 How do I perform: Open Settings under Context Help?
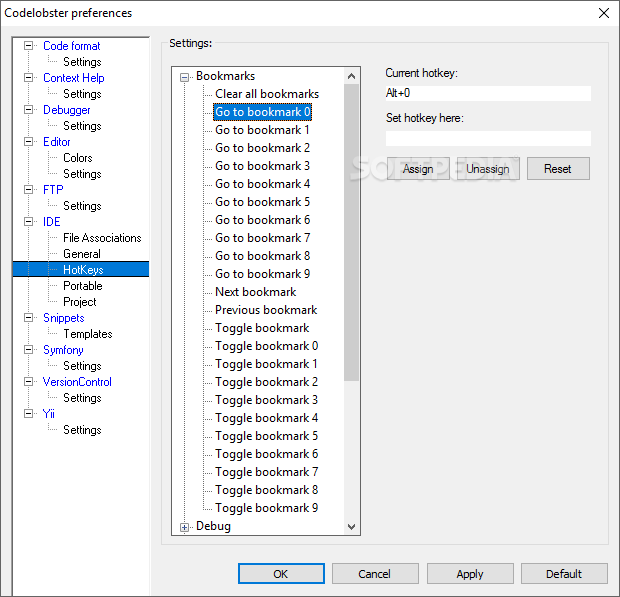[82, 94]
